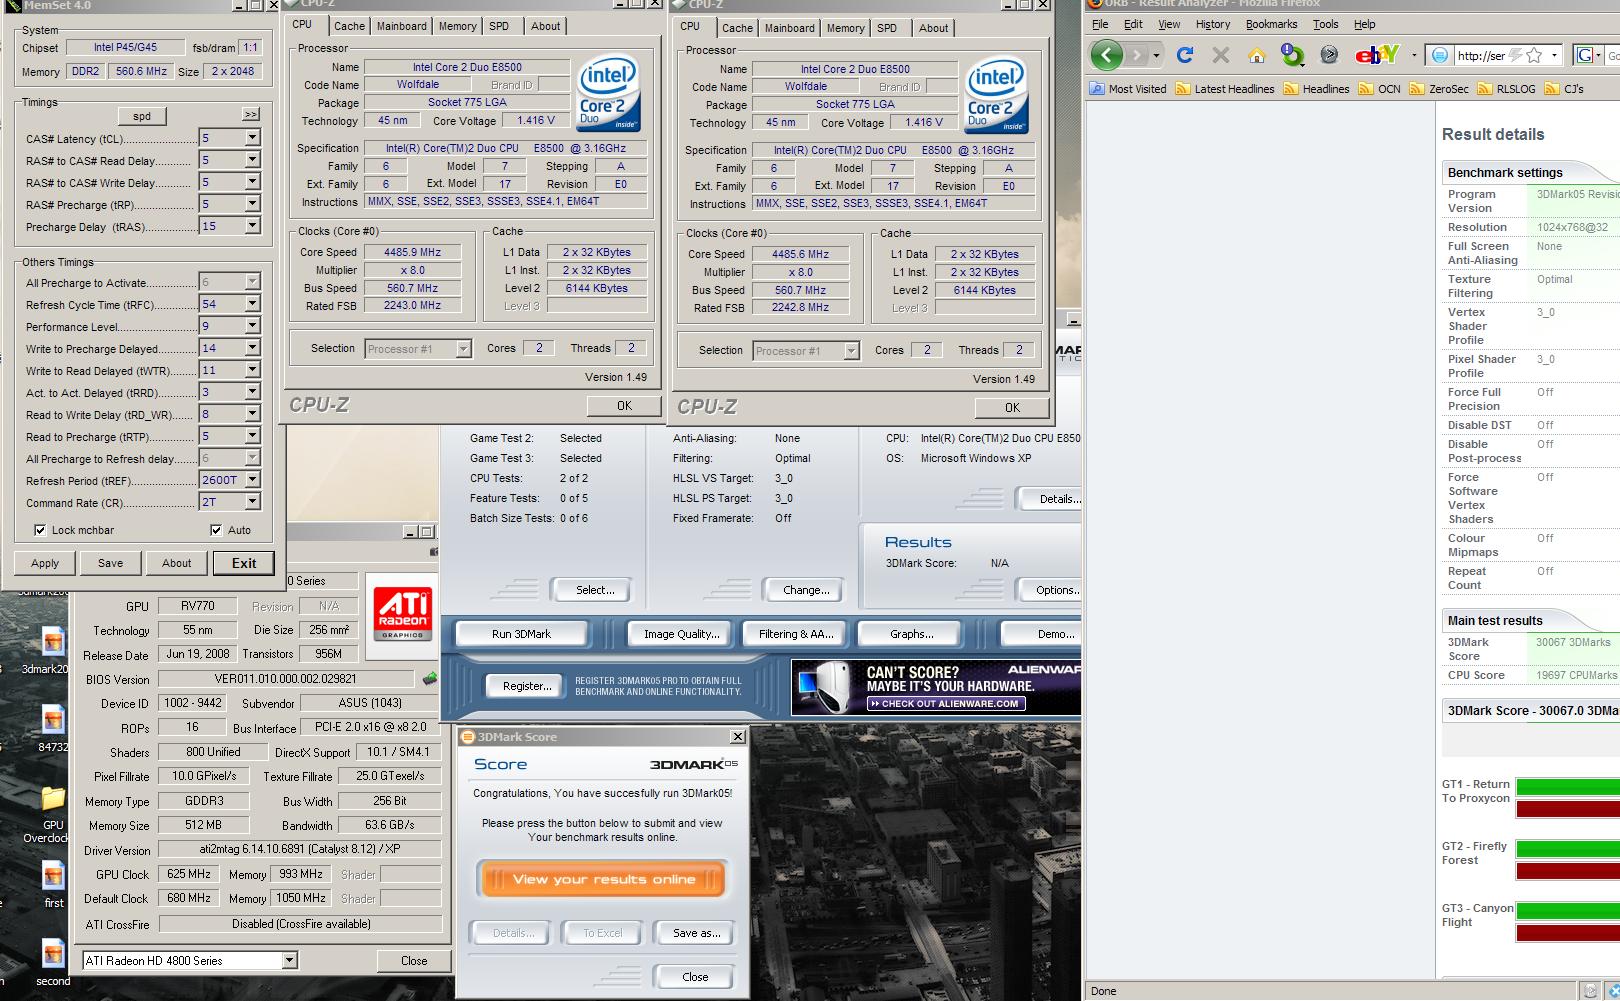
Task: Open the Google search engine icon
Action: coord(1586,55)
